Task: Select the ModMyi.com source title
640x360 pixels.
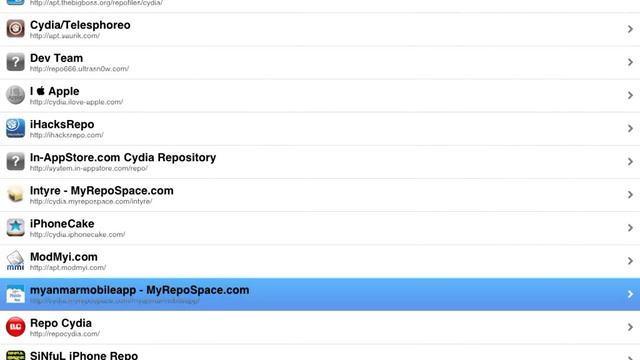Action: click(x=64, y=257)
